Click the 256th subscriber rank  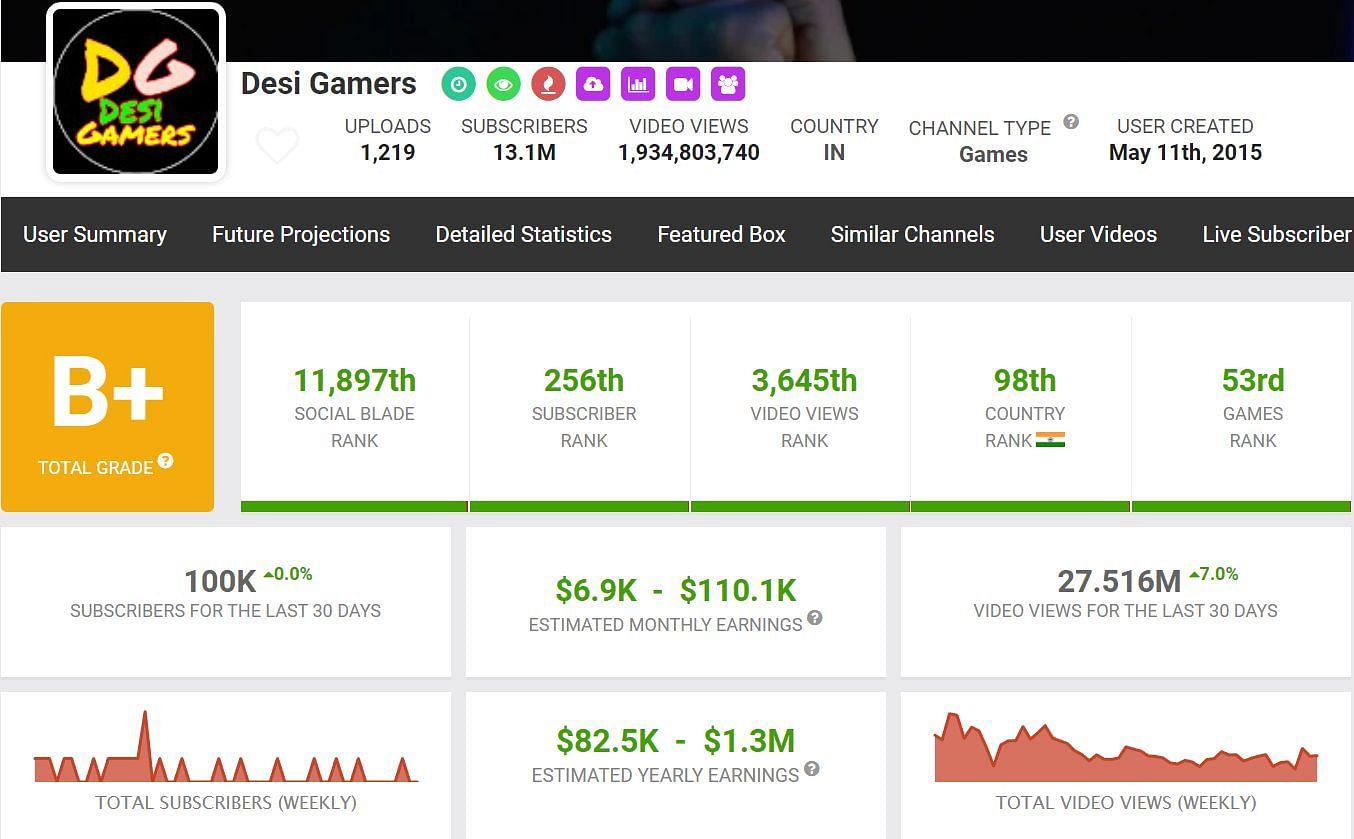(584, 381)
